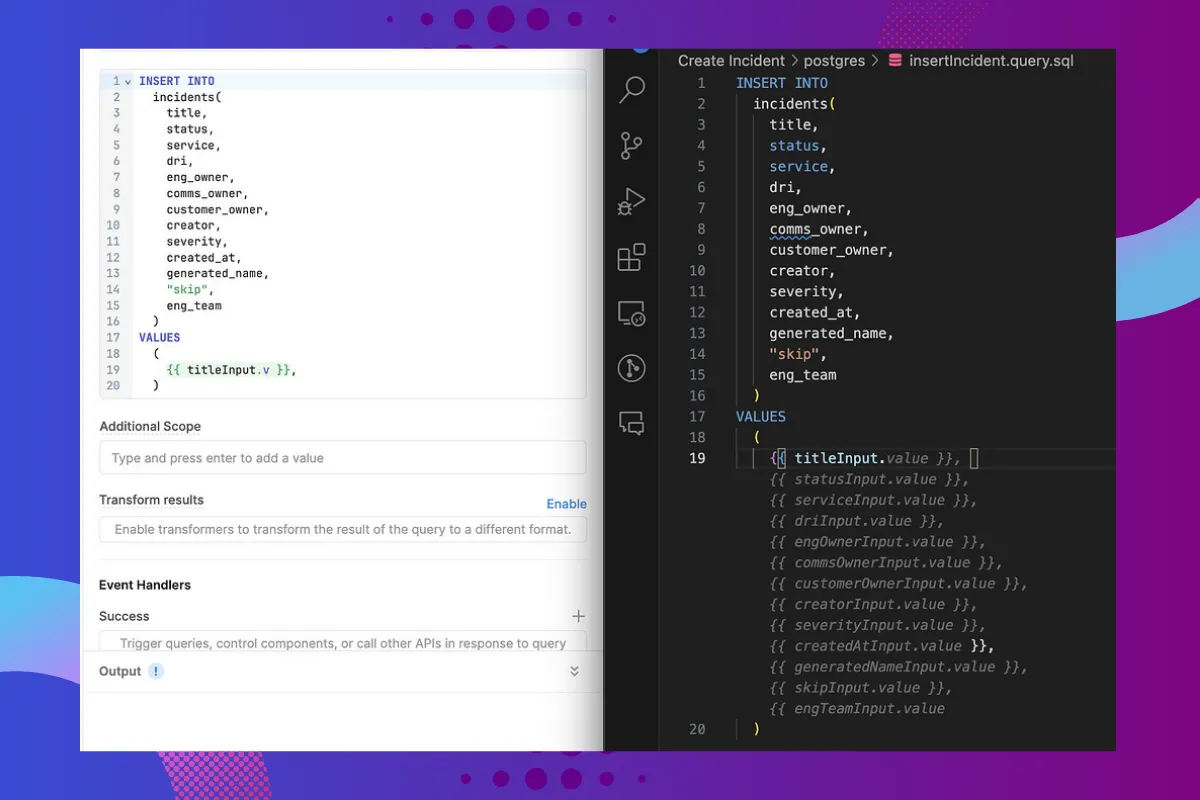Image resolution: width=1200 pixels, height=800 pixels.
Task: Click the Output info badge icon
Action: [x=156, y=671]
